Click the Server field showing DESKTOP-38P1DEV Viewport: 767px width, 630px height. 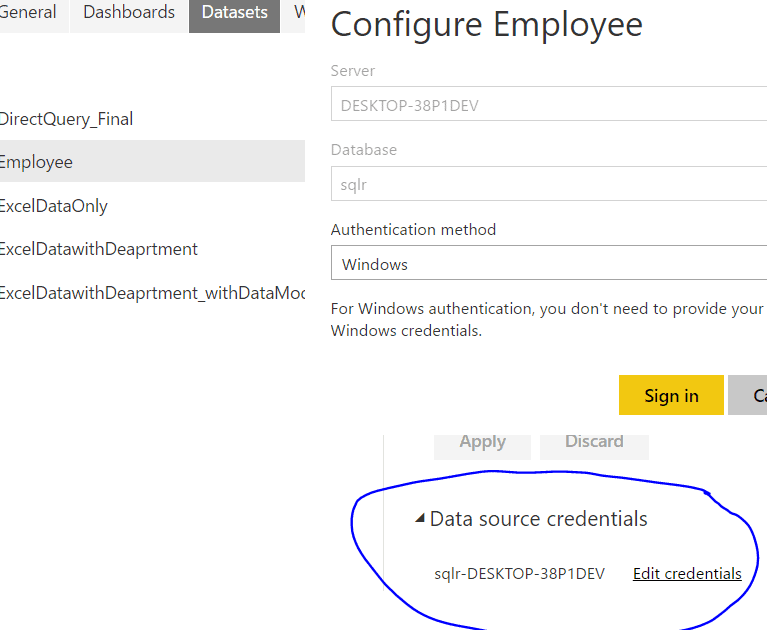tap(548, 105)
